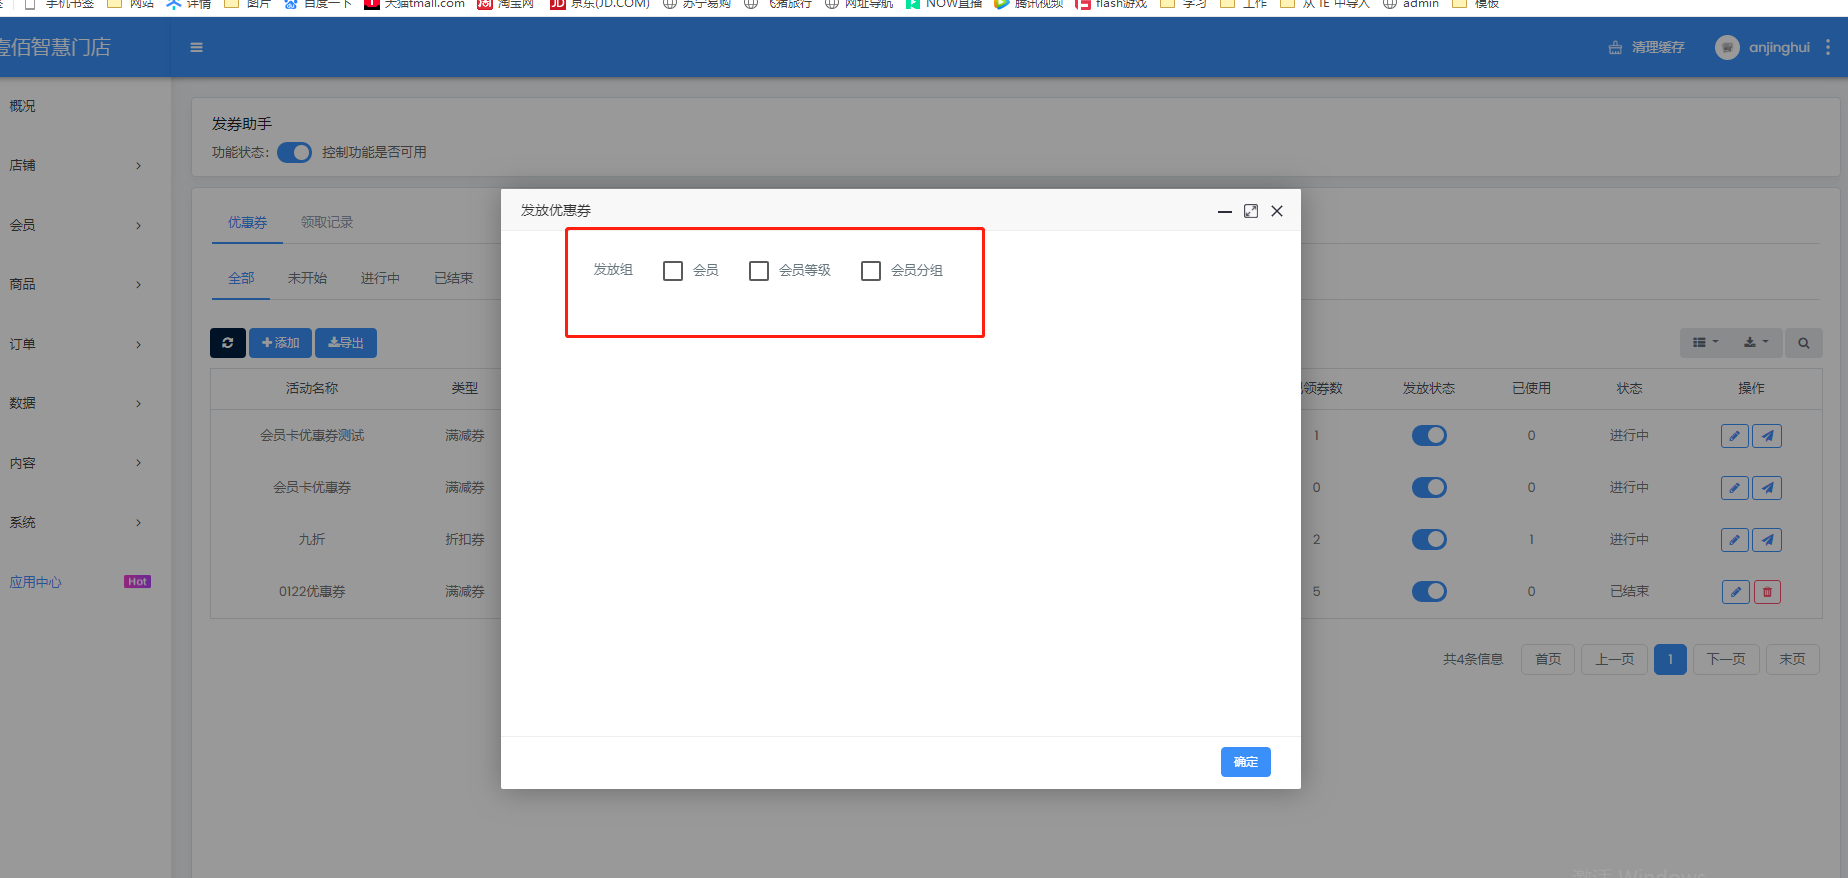
Task: Open the column list view dropdown
Action: tap(1705, 343)
